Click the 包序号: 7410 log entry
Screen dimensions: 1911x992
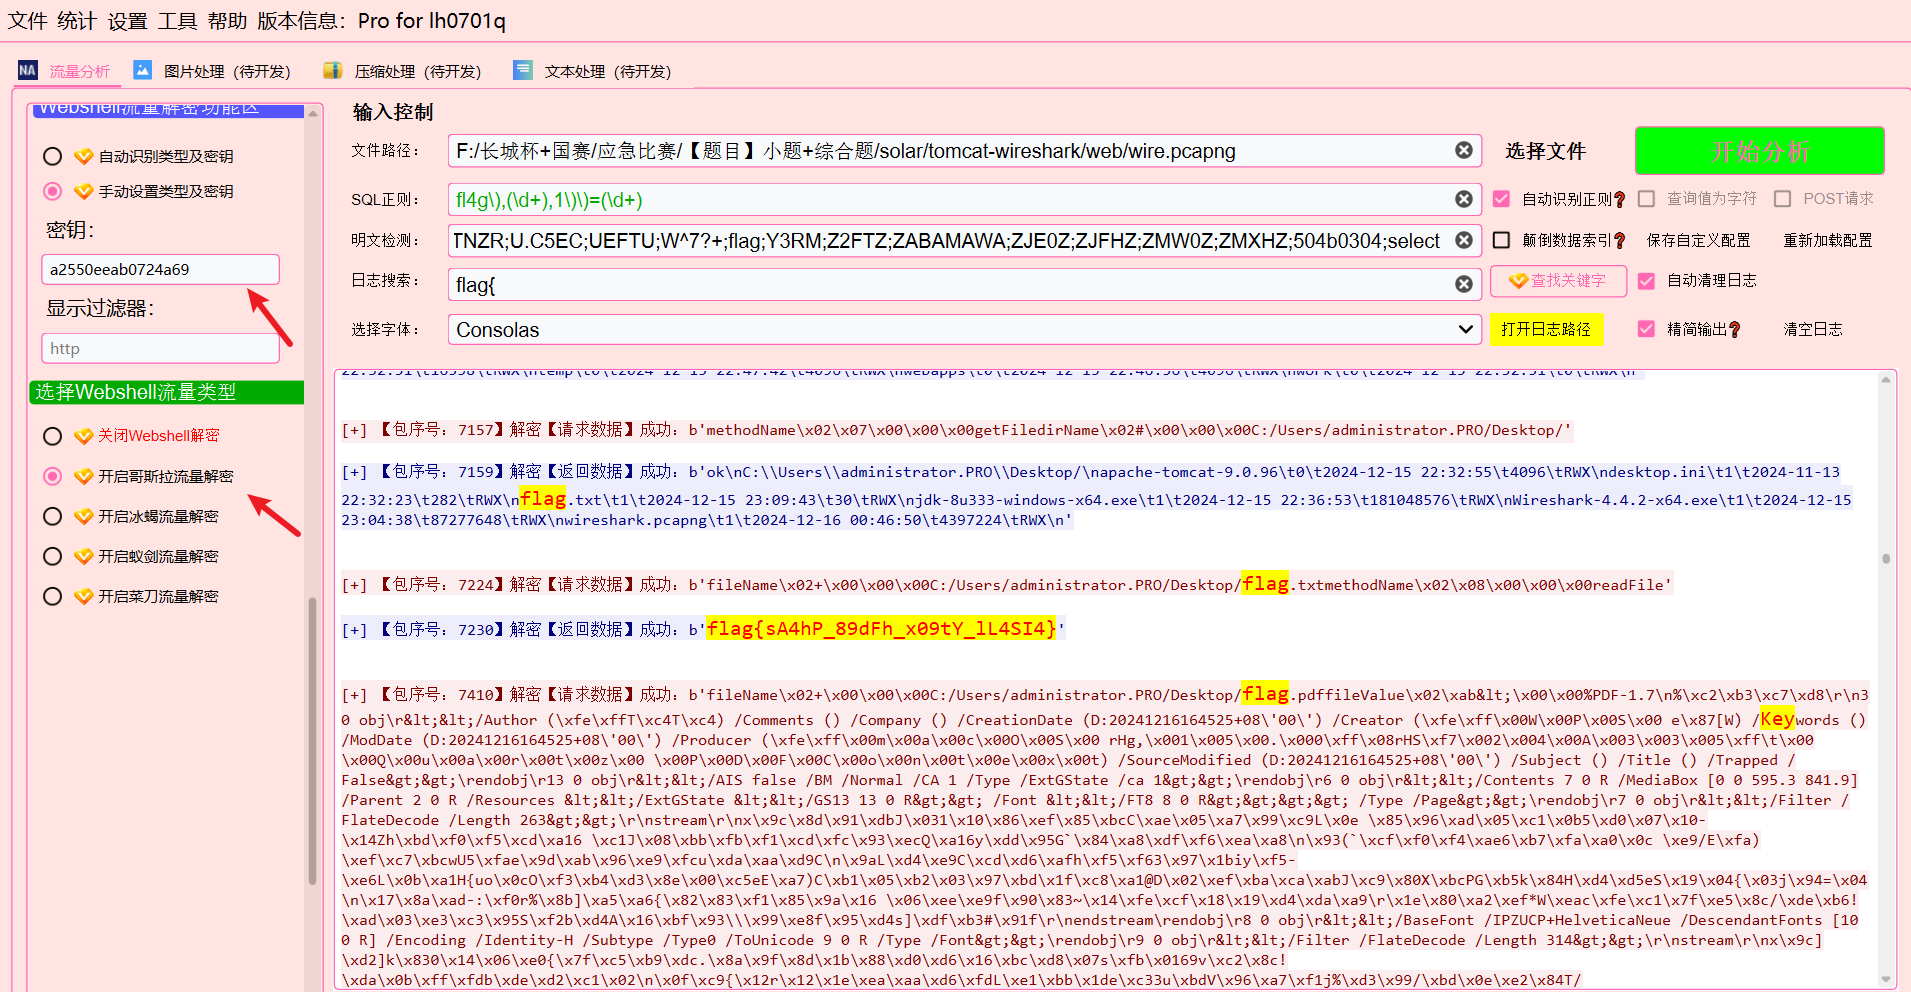click(x=1105, y=836)
